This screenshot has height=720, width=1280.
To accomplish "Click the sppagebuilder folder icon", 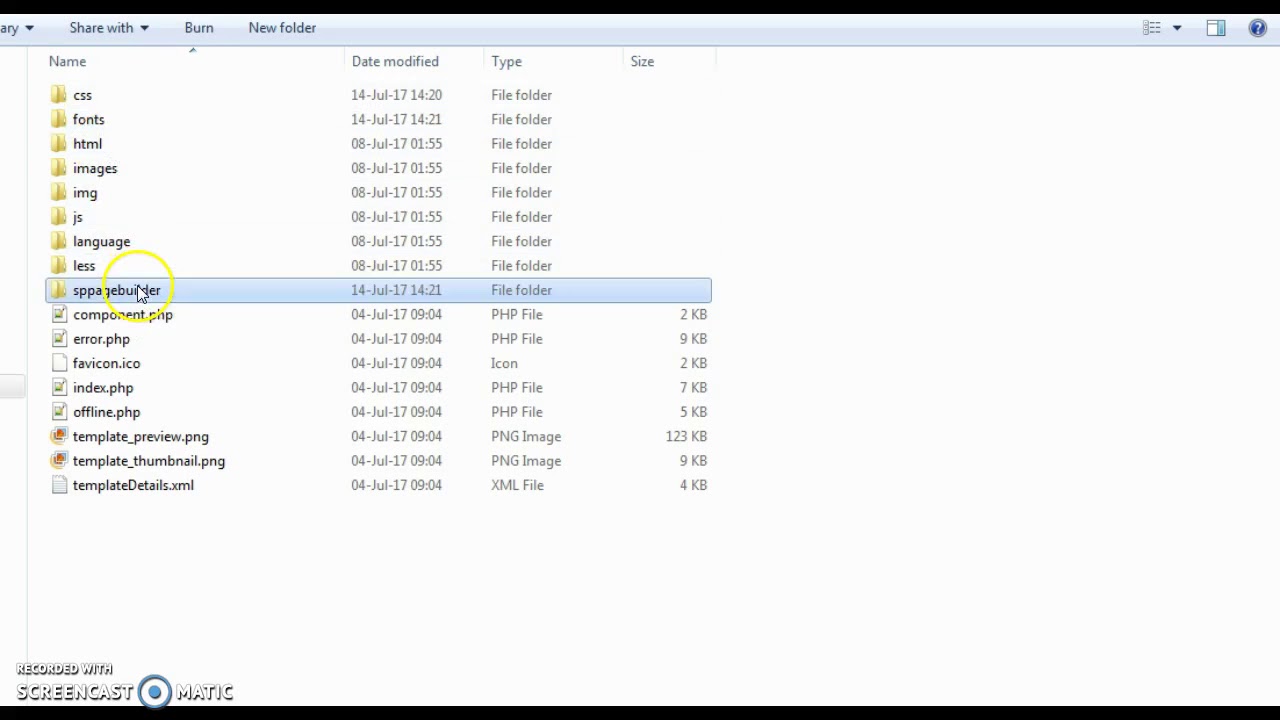I will [x=59, y=290].
